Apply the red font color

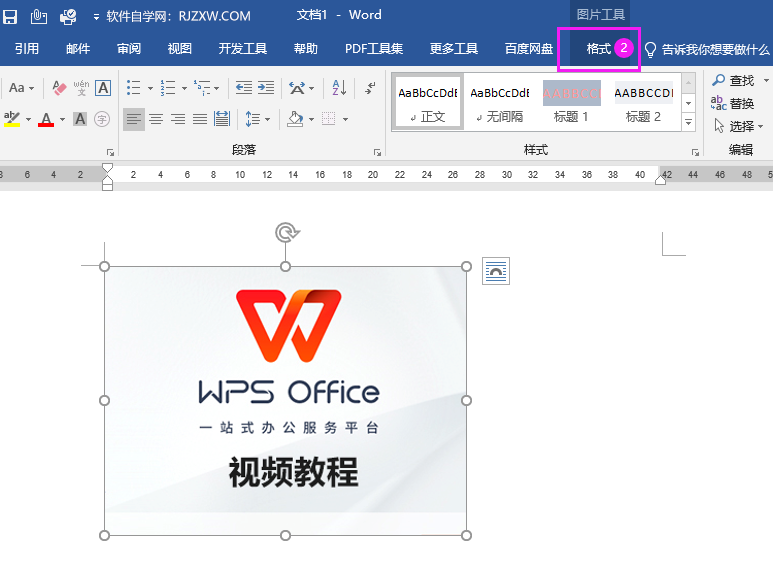(46, 119)
